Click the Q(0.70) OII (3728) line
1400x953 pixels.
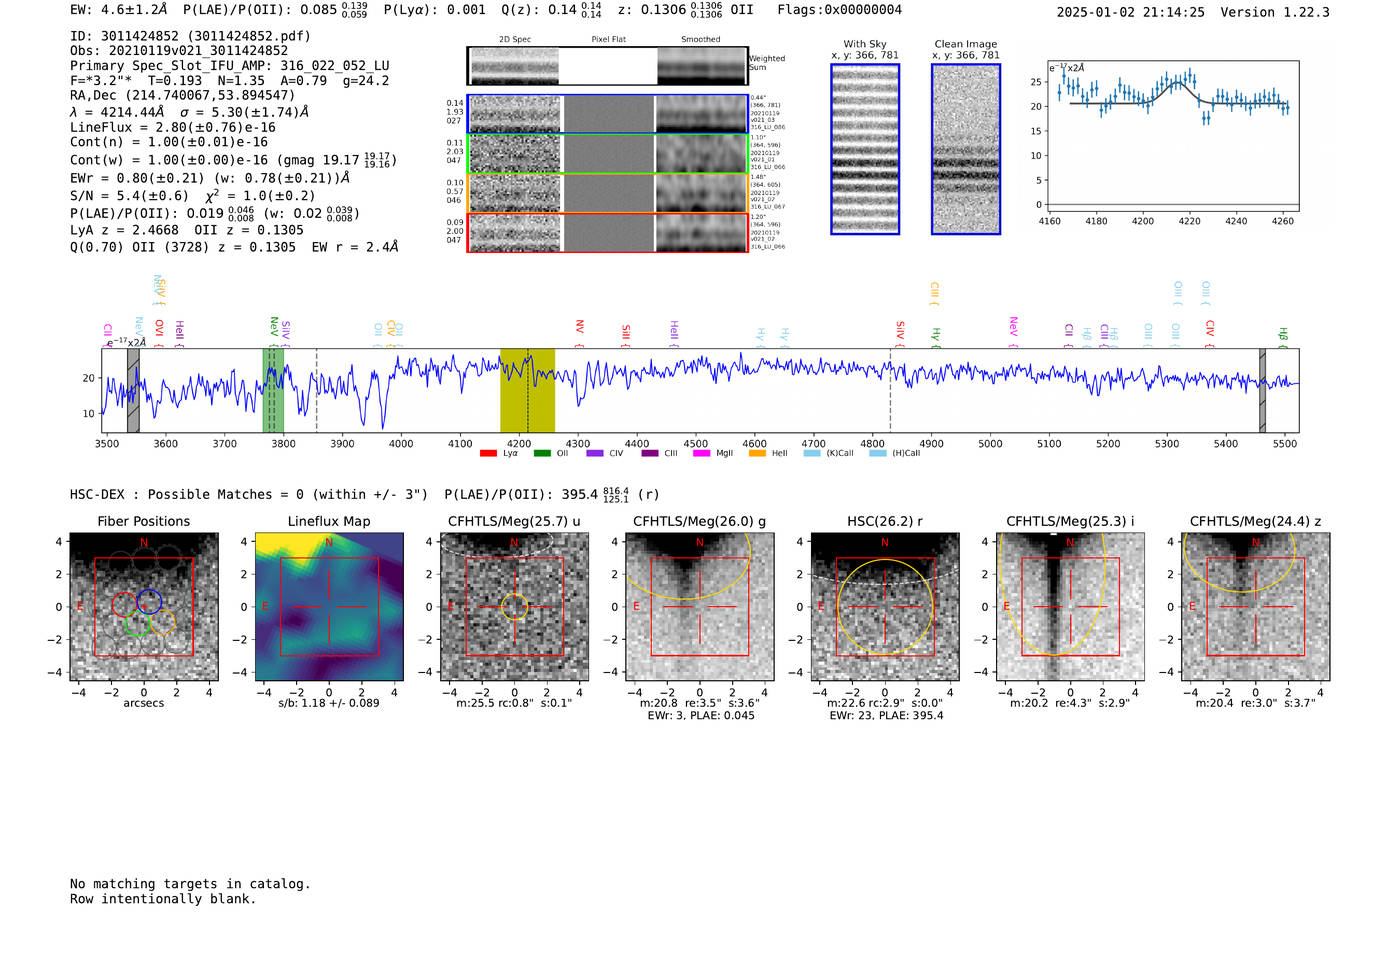pyautogui.click(x=234, y=247)
